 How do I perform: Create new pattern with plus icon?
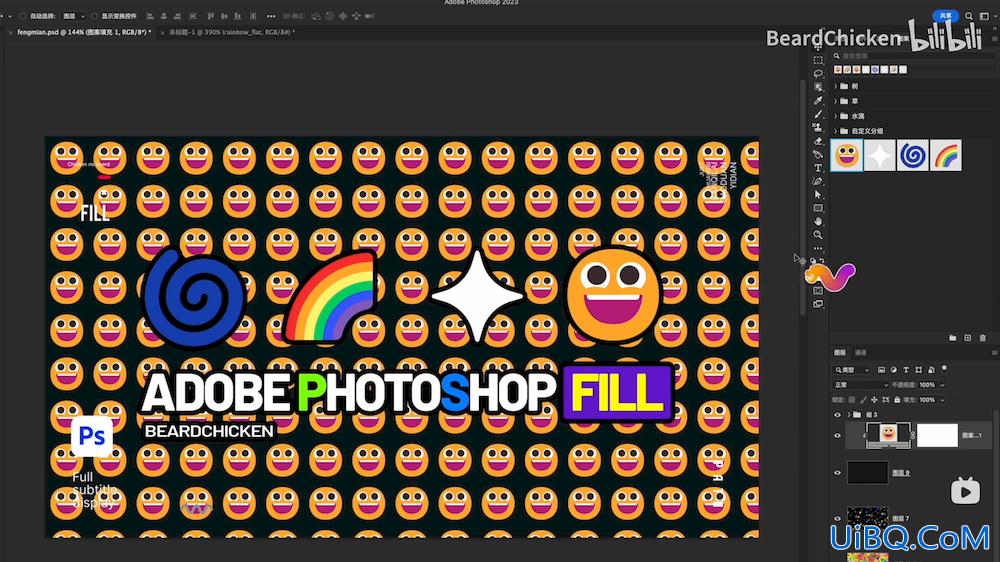click(x=967, y=337)
